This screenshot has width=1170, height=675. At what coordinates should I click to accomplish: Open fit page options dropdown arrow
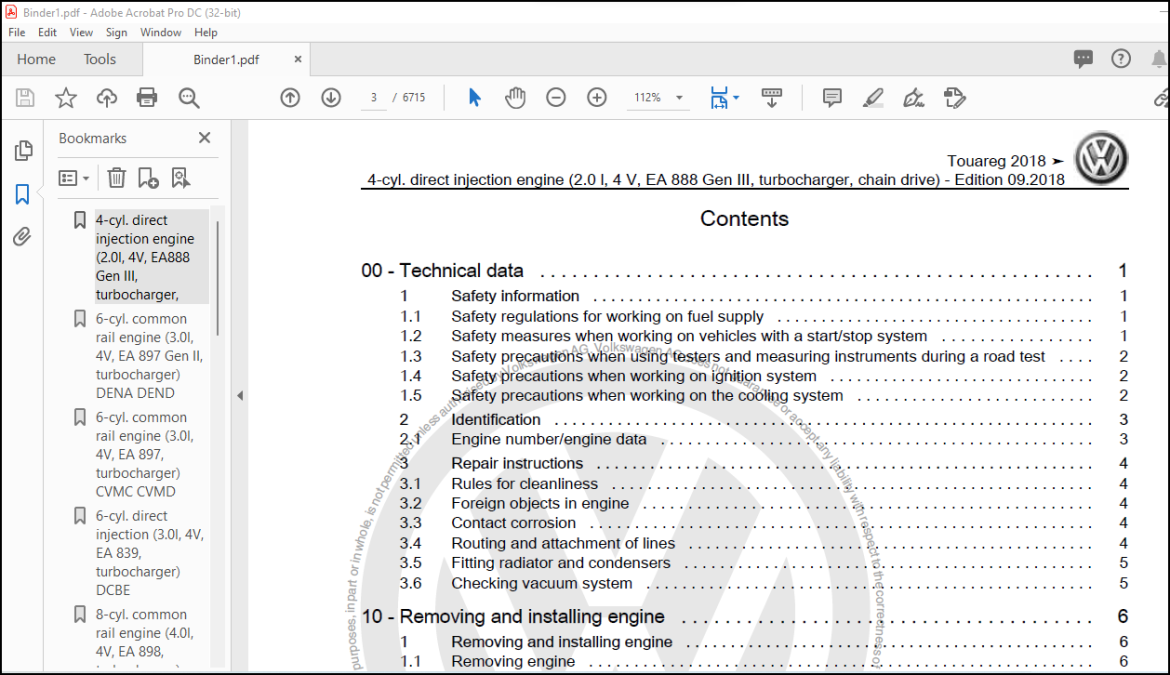coord(736,98)
